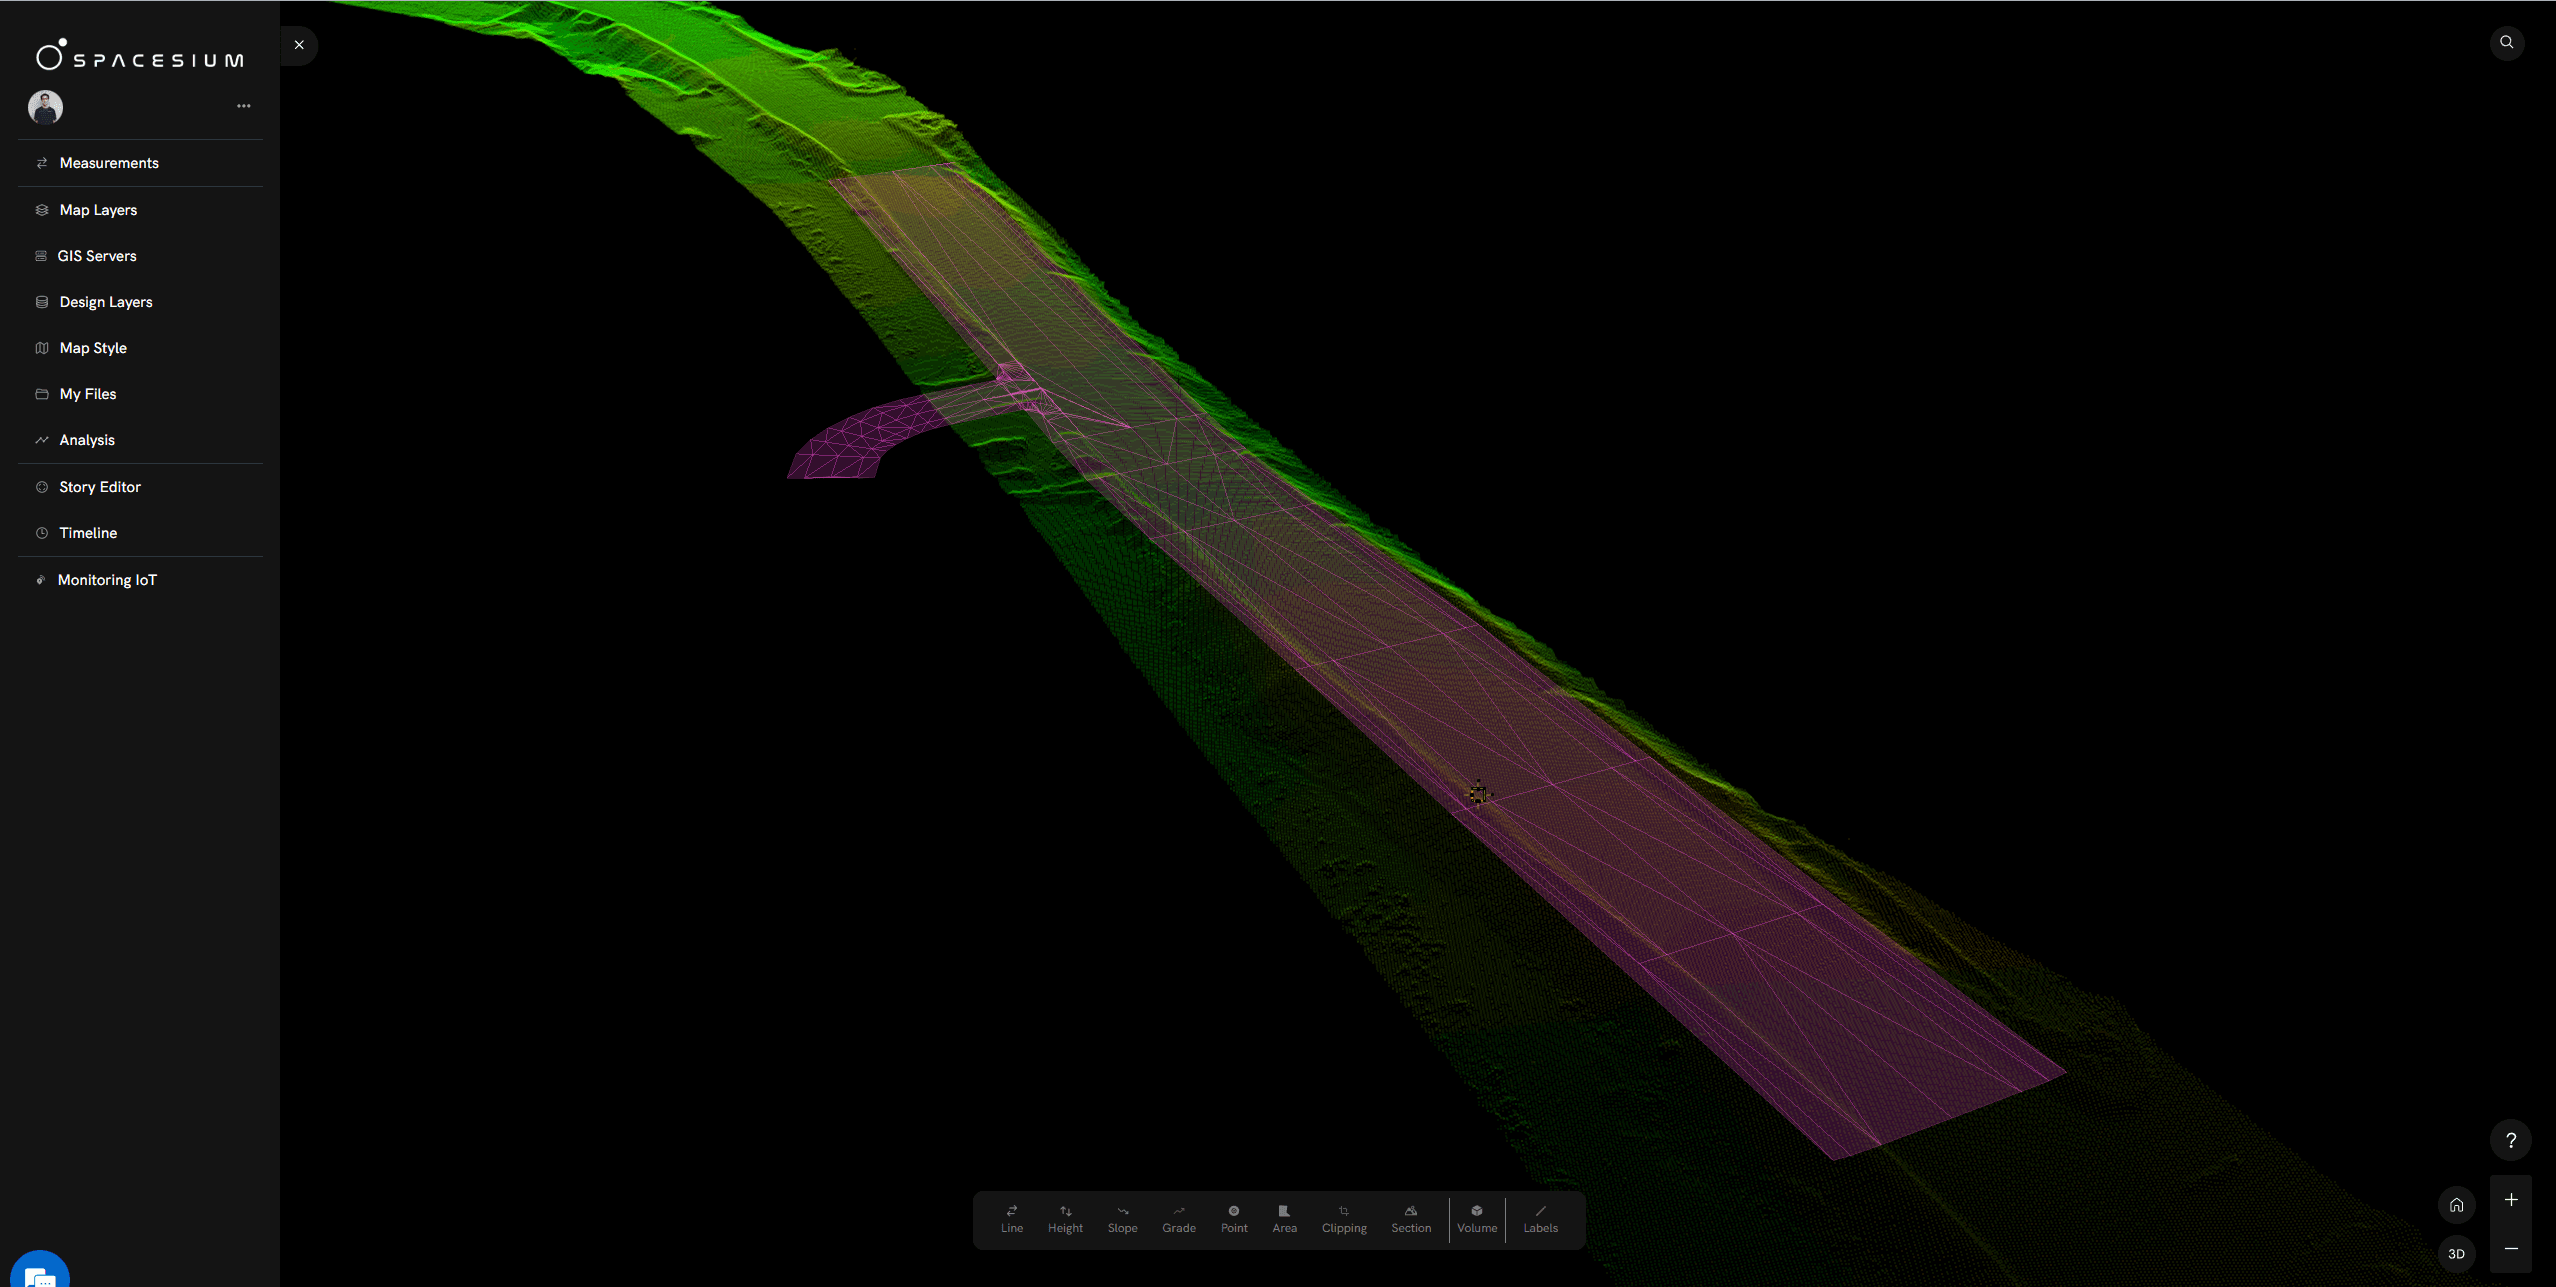Toggle the 3D view mode
2556x1287 pixels.
coord(2456,1253)
